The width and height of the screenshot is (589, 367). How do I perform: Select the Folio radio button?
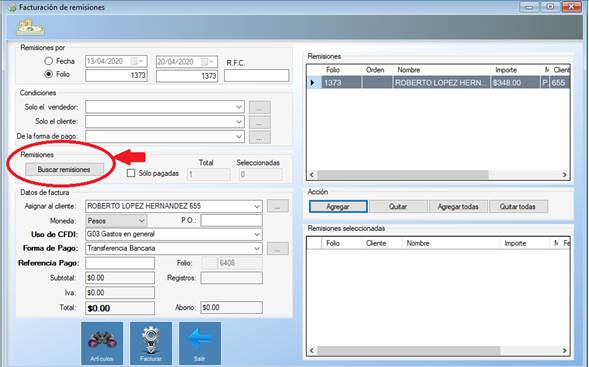[48, 74]
